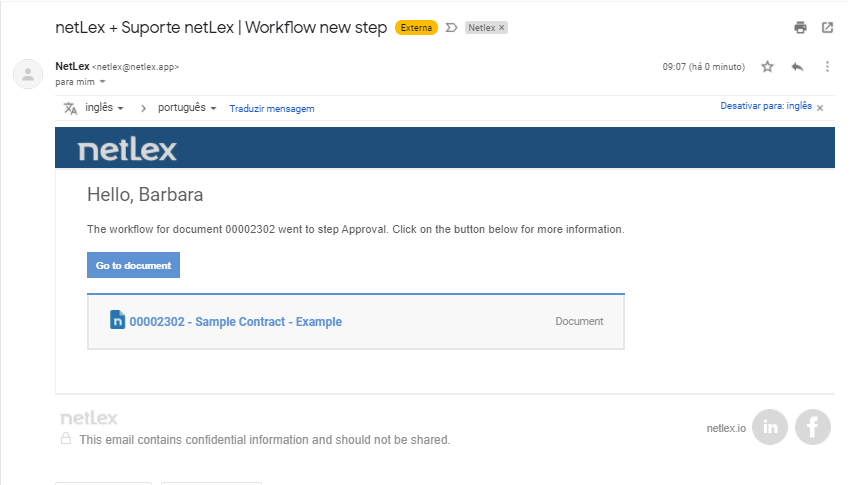Click the workflow step Approval message text

pos(355,229)
